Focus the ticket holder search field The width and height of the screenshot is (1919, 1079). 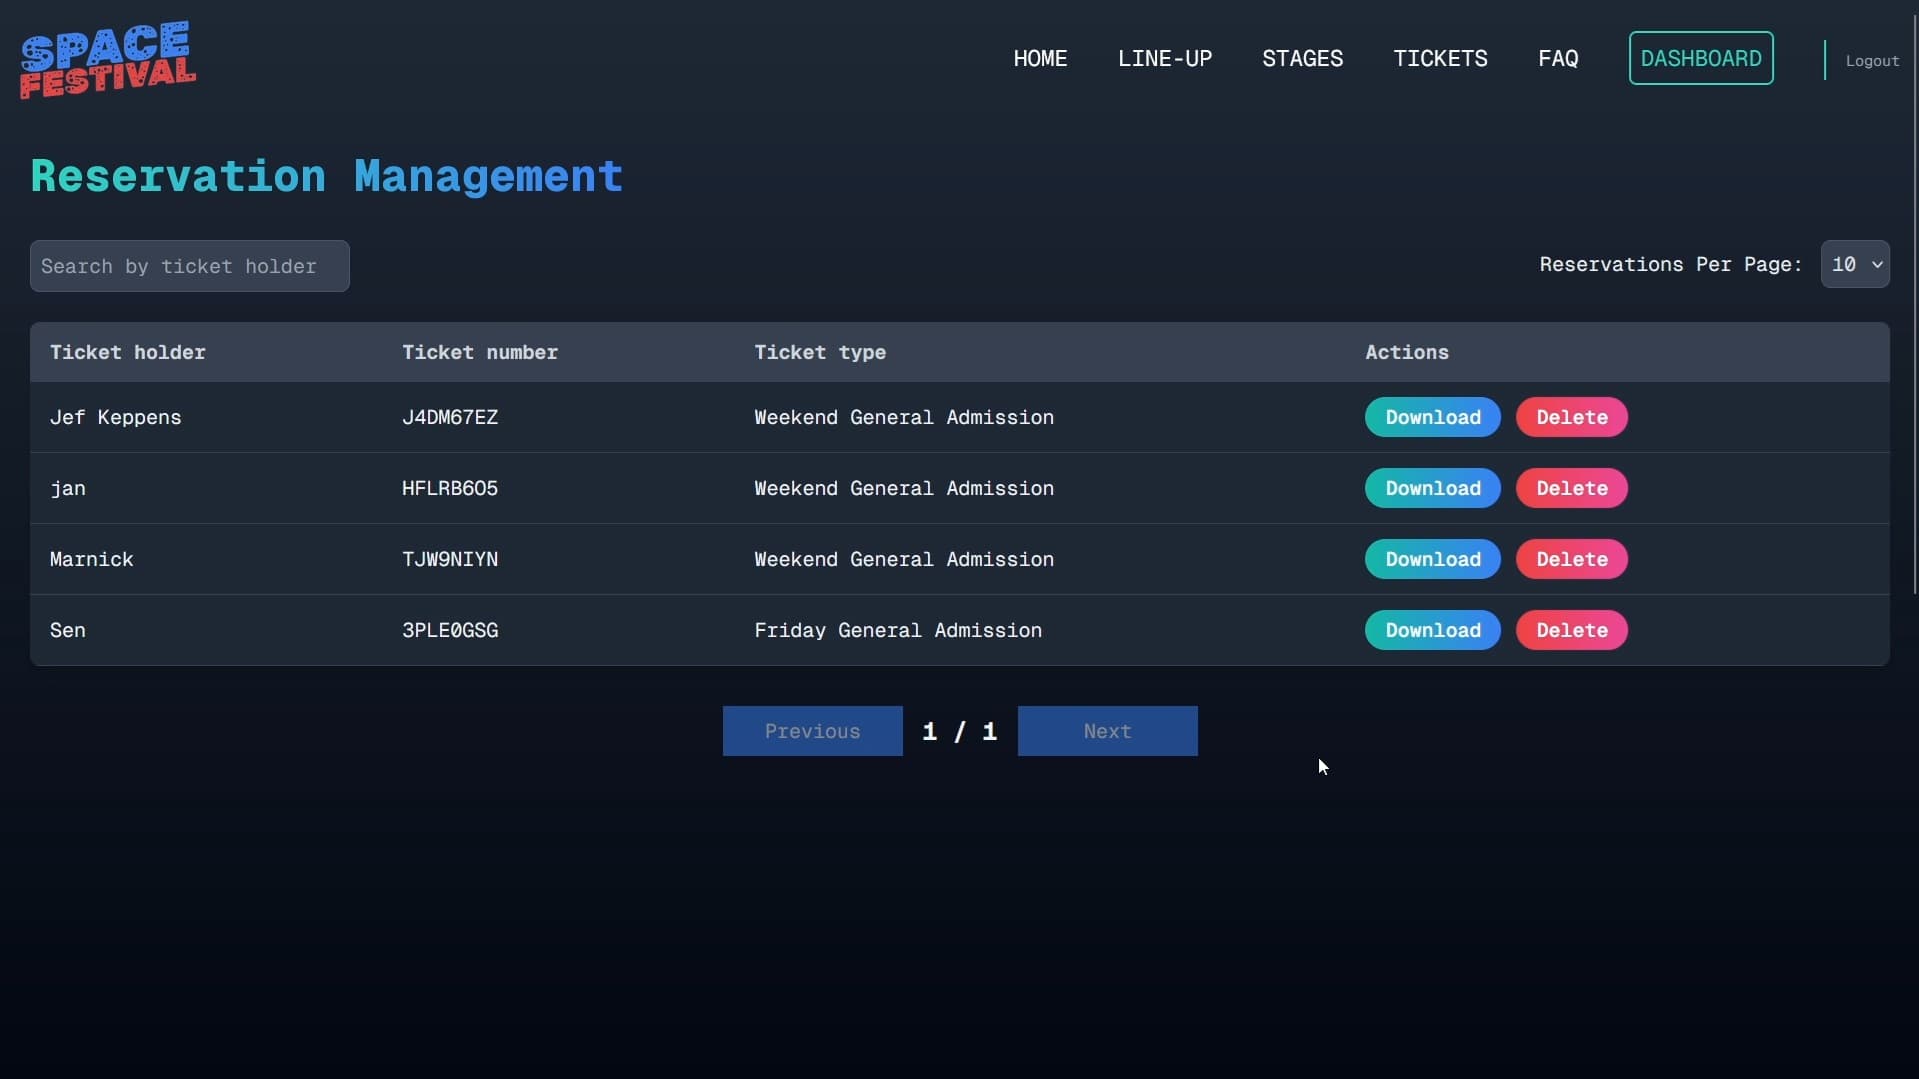(x=190, y=266)
